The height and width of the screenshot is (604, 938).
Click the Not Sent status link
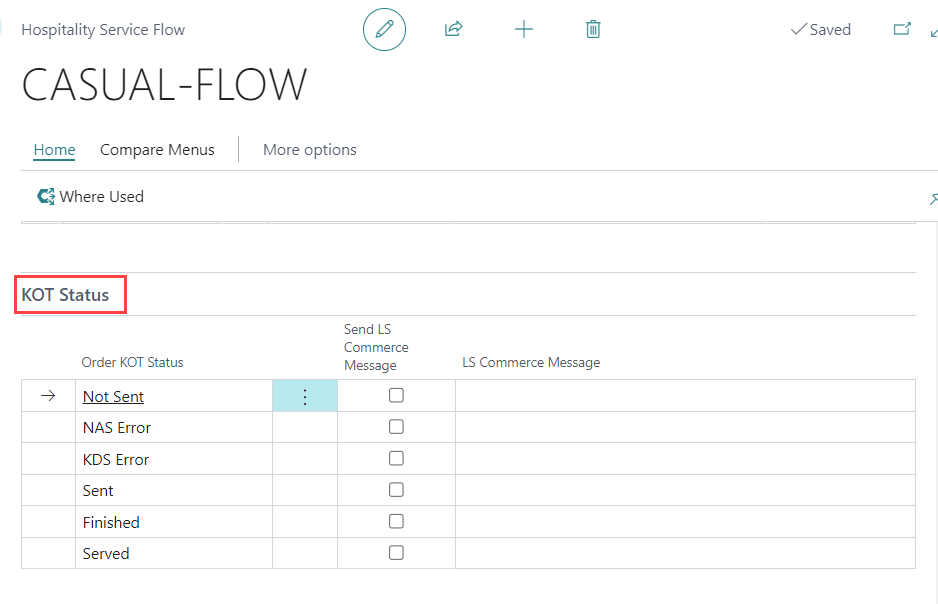[x=113, y=397]
